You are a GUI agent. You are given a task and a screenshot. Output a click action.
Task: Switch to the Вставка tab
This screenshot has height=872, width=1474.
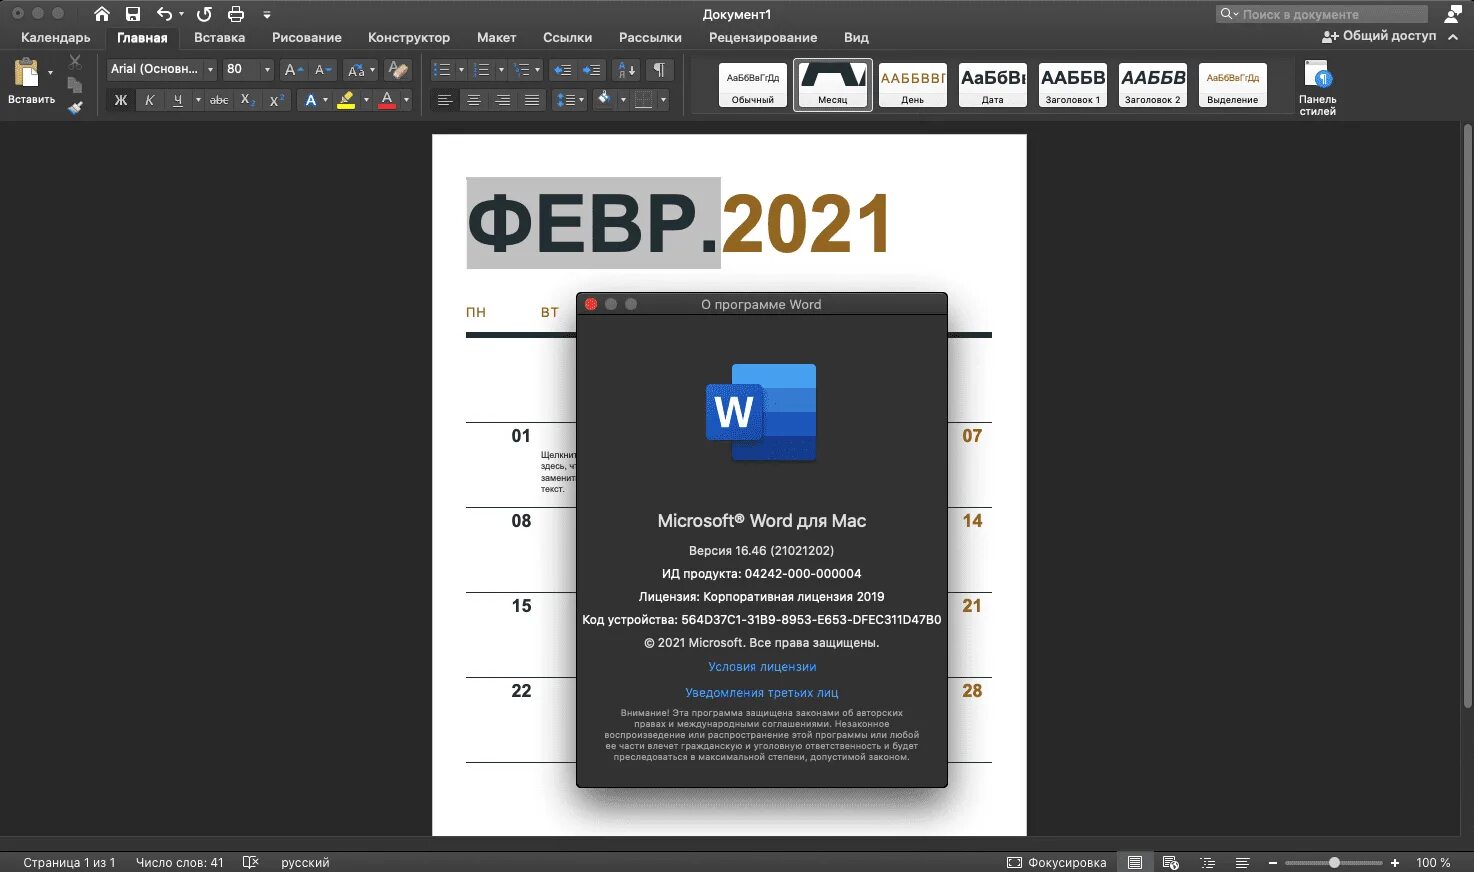click(x=219, y=37)
